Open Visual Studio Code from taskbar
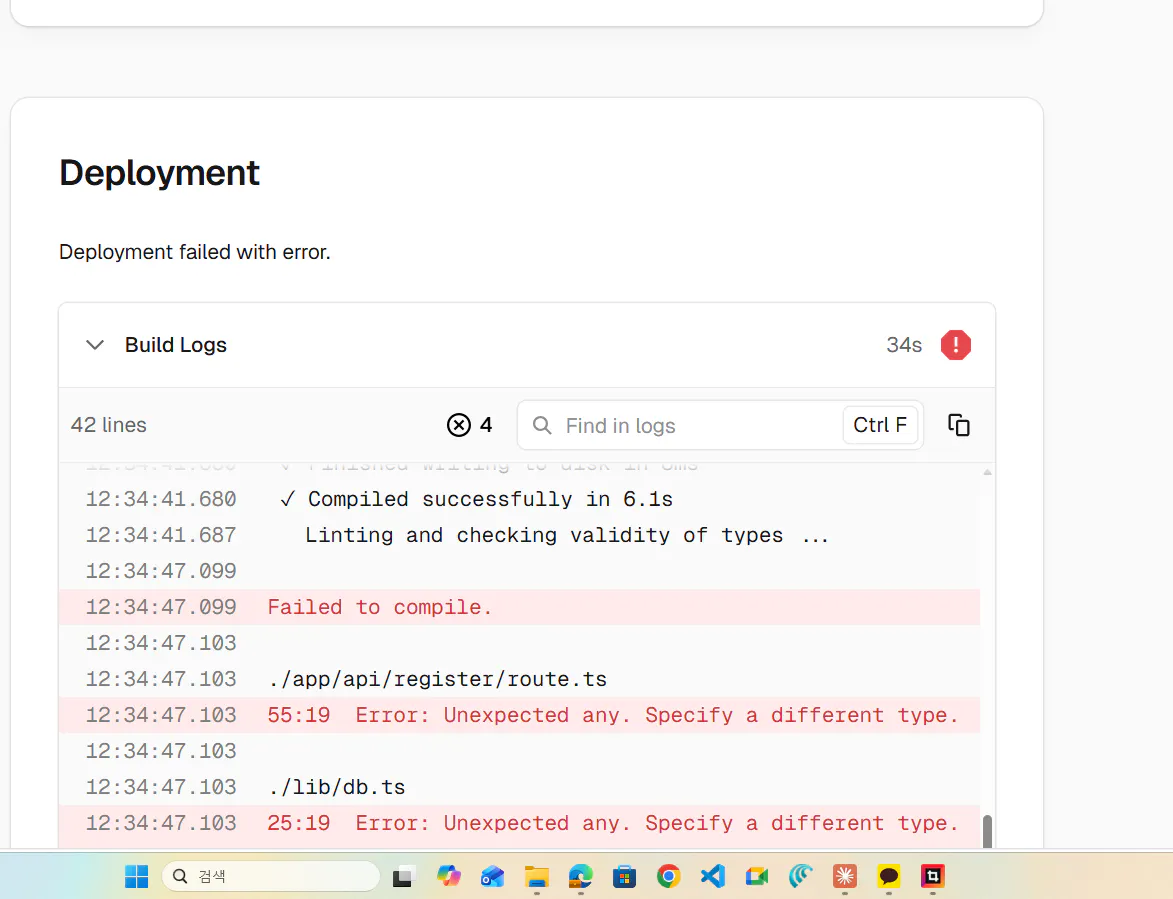 712,877
